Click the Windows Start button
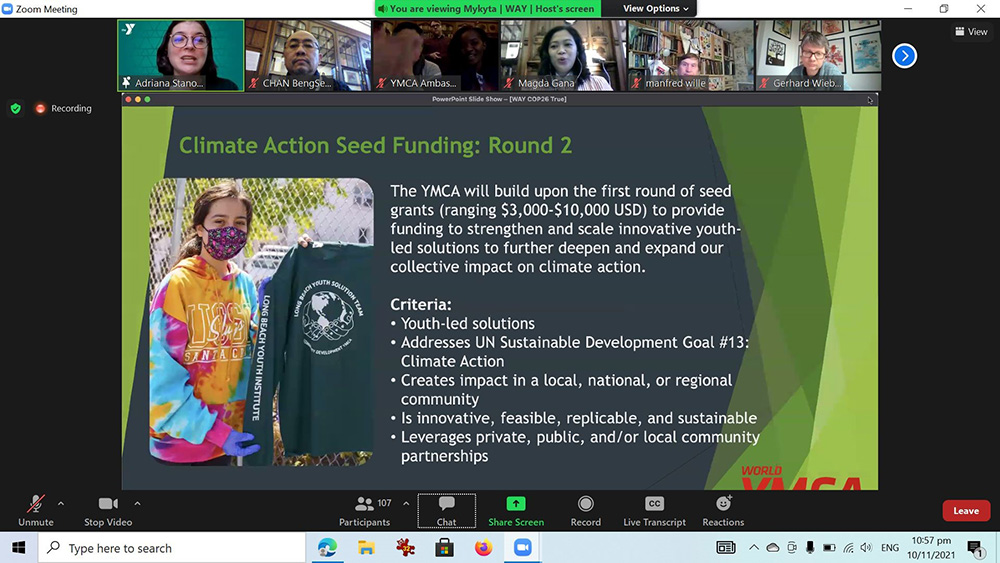Viewport: 1000px width, 563px height. click(18, 548)
